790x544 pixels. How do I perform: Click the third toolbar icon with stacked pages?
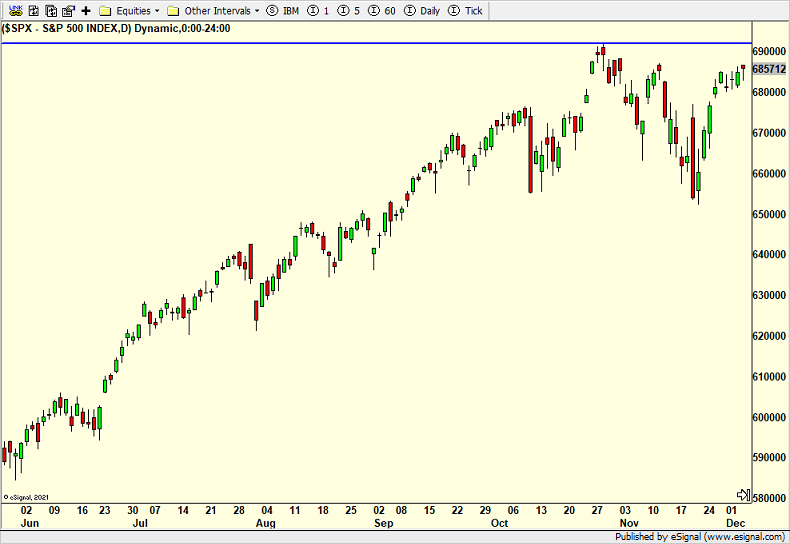(50, 11)
